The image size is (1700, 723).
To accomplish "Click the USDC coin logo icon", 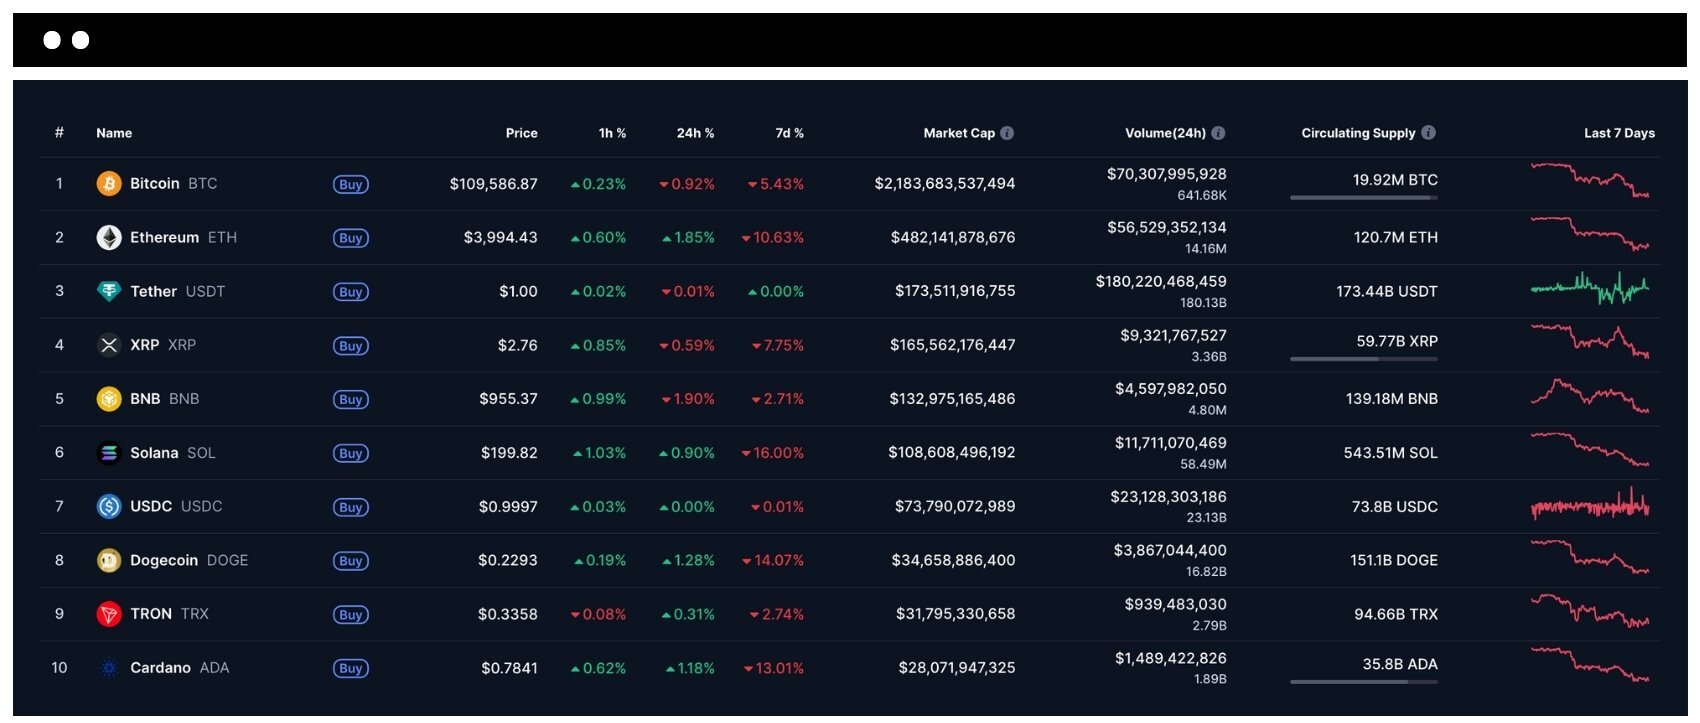I will [x=109, y=507].
